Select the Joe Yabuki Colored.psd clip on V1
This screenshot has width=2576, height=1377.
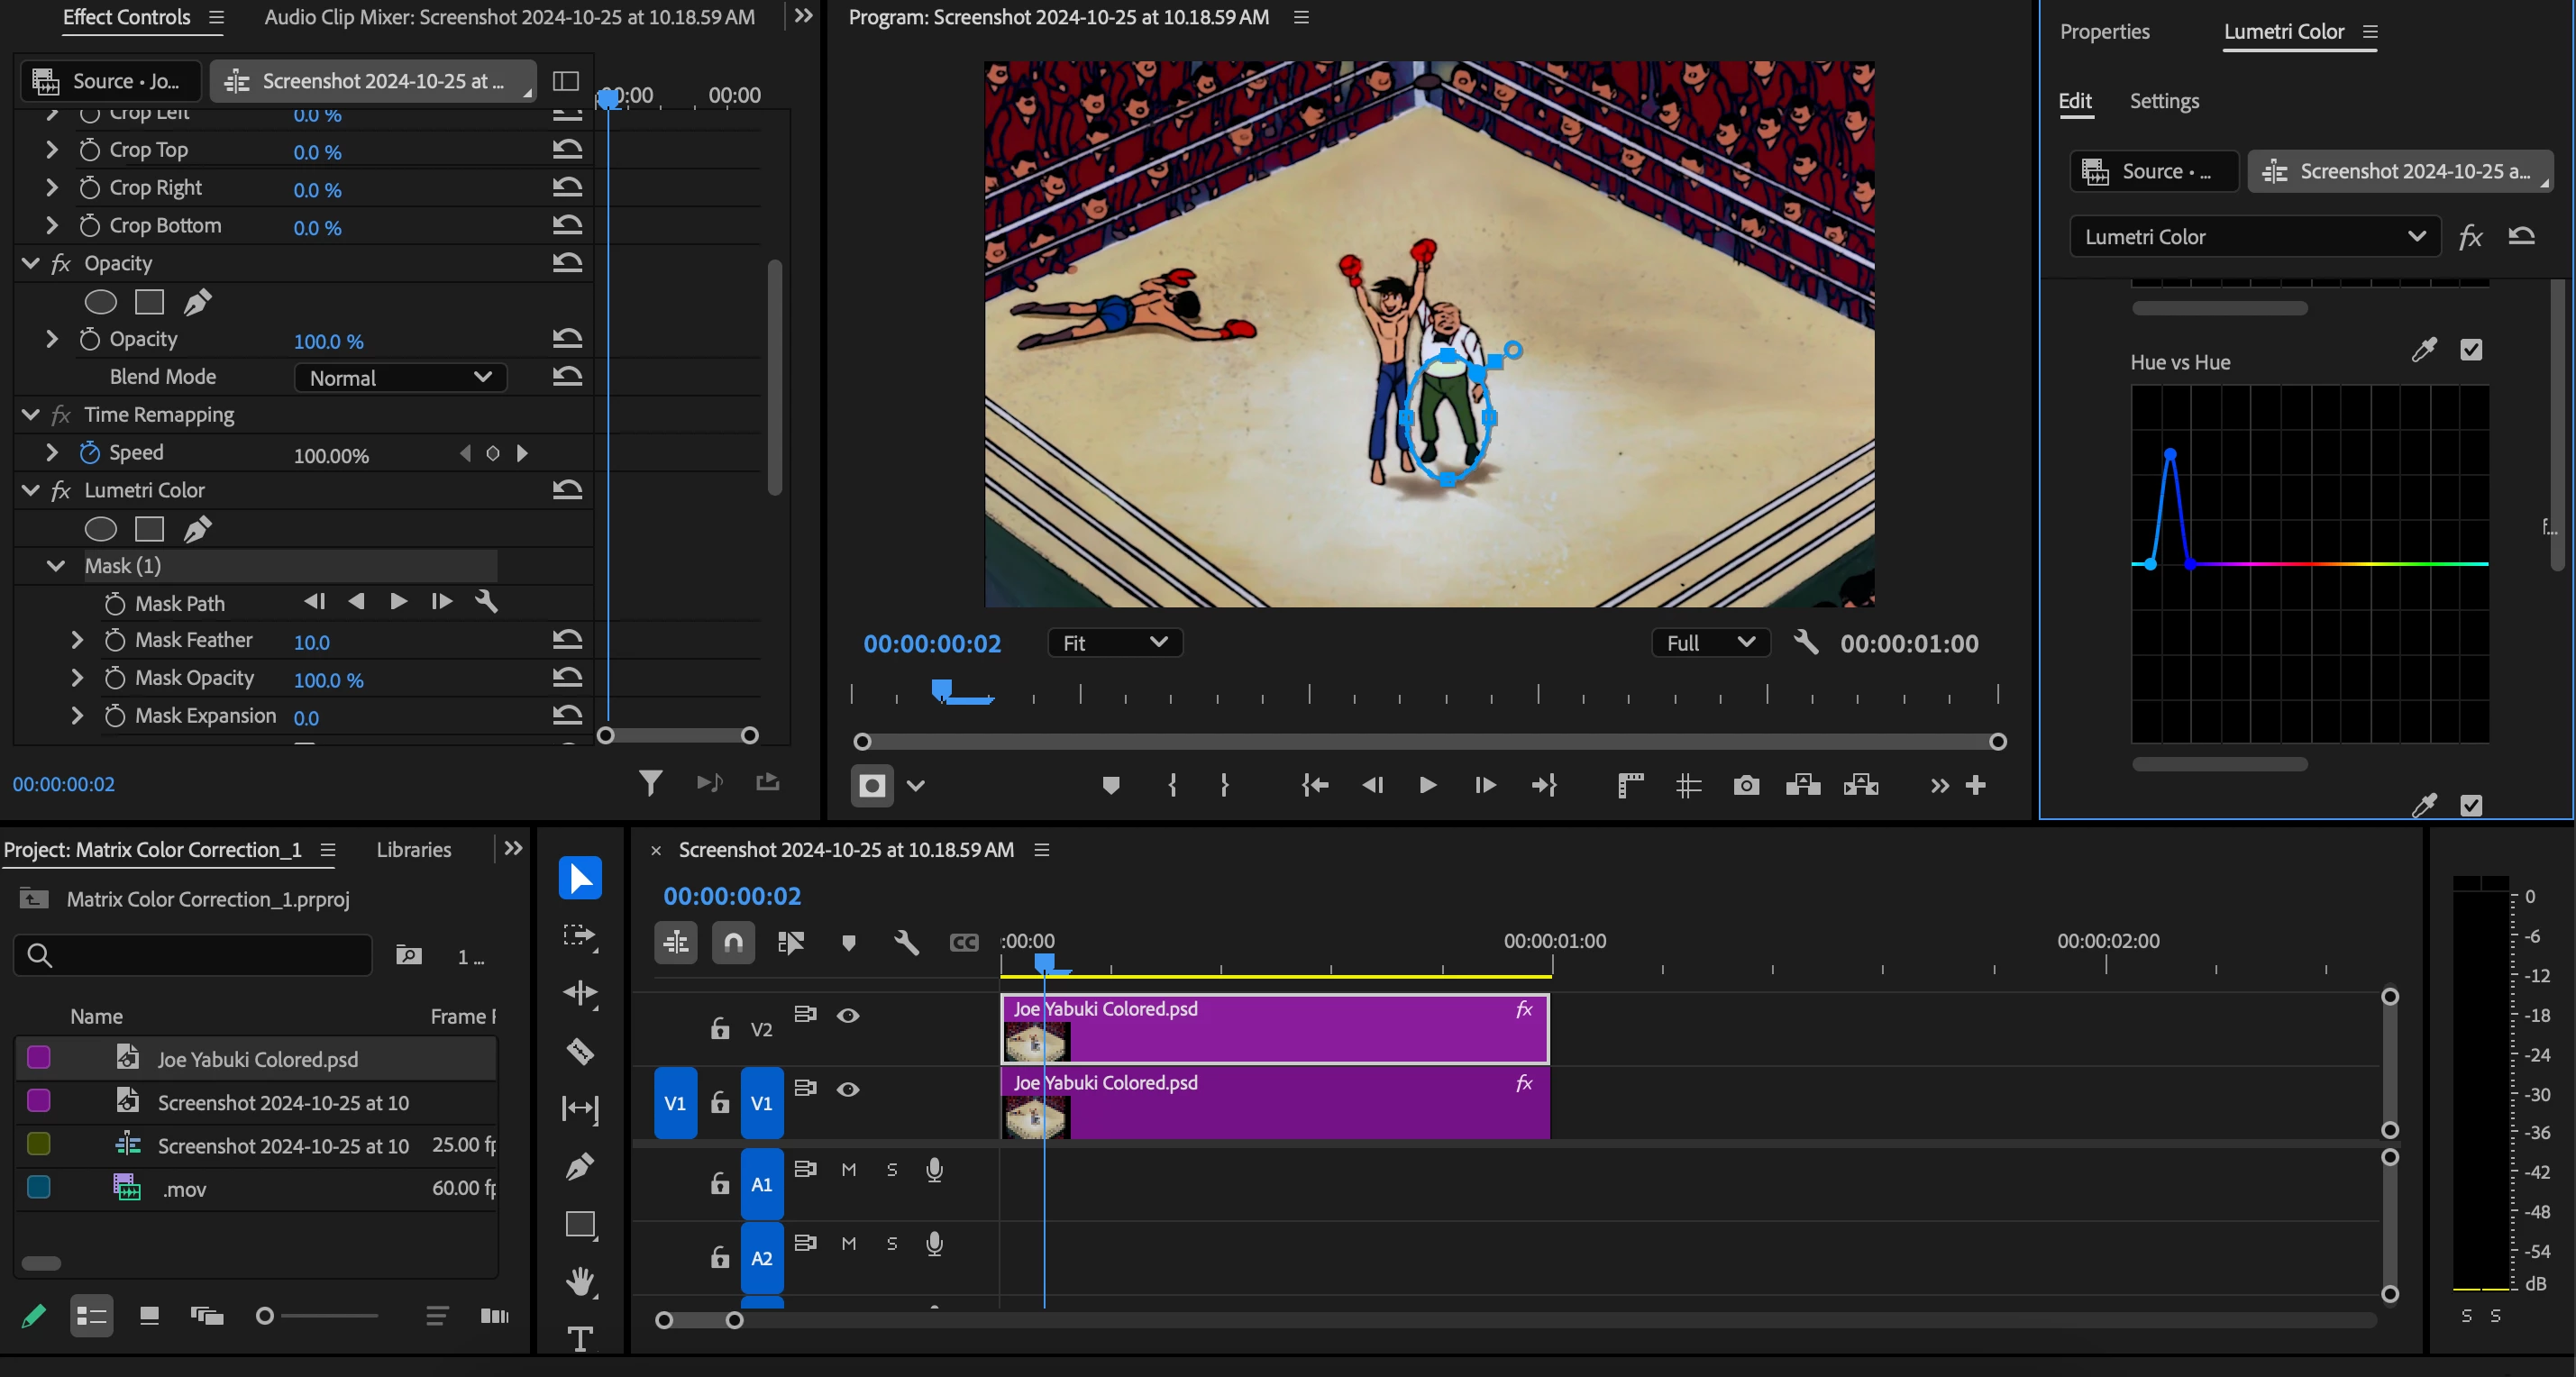click(x=1300, y=1105)
